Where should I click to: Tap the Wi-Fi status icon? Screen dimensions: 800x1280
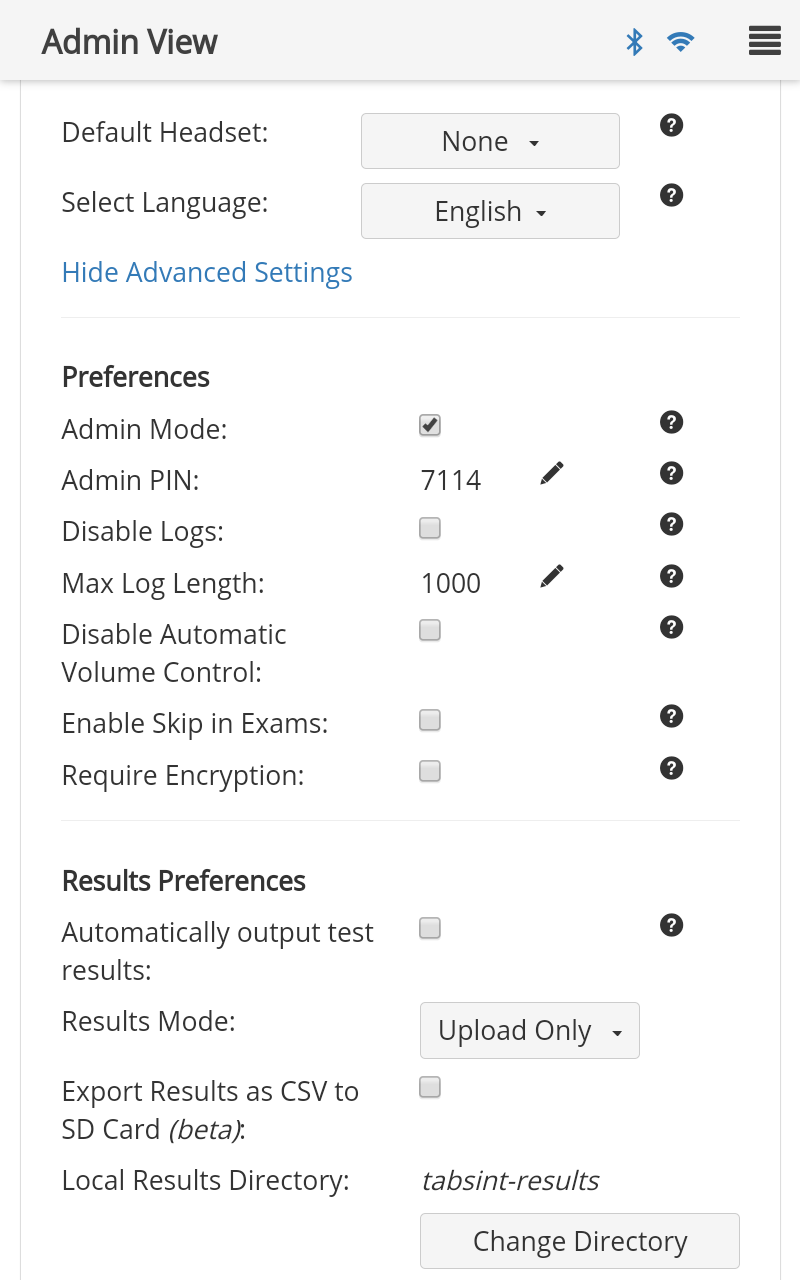[x=681, y=41]
